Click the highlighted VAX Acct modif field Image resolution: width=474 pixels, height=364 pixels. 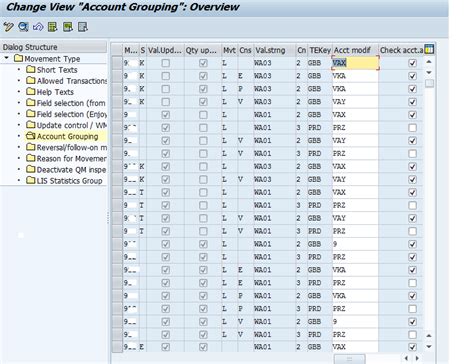(x=355, y=63)
